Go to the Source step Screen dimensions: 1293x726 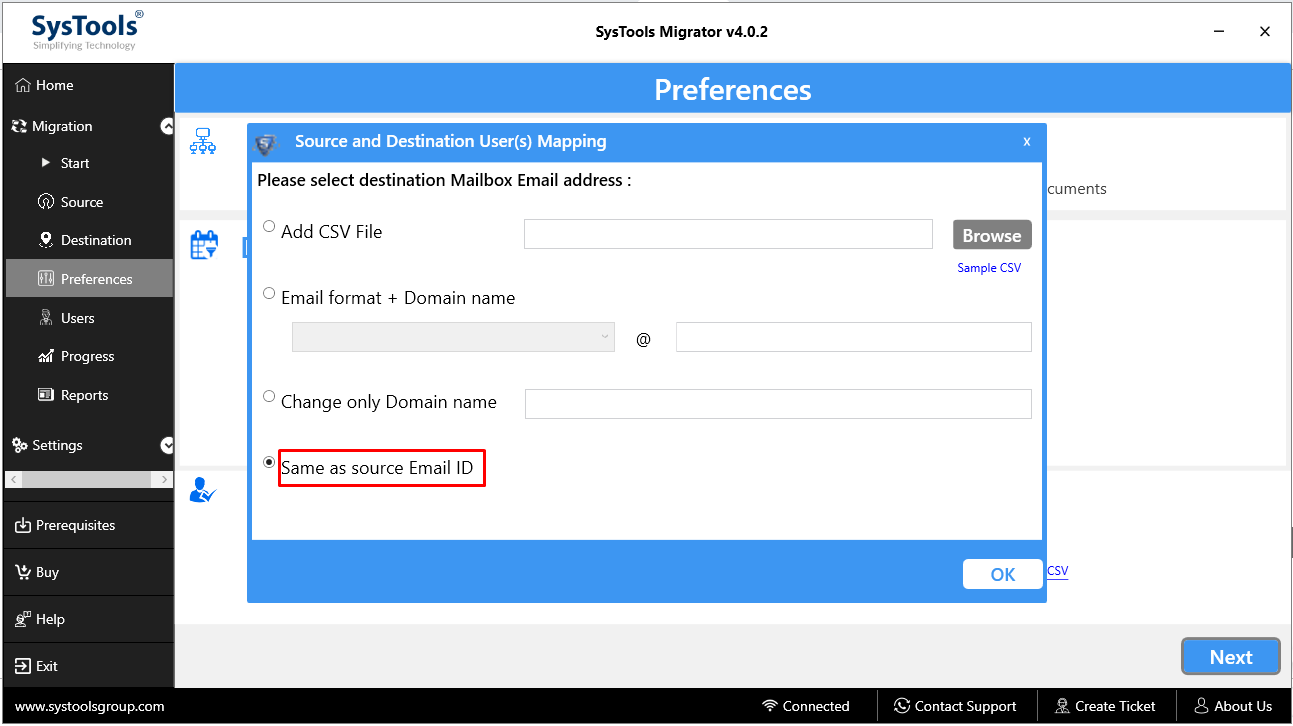coord(82,202)
